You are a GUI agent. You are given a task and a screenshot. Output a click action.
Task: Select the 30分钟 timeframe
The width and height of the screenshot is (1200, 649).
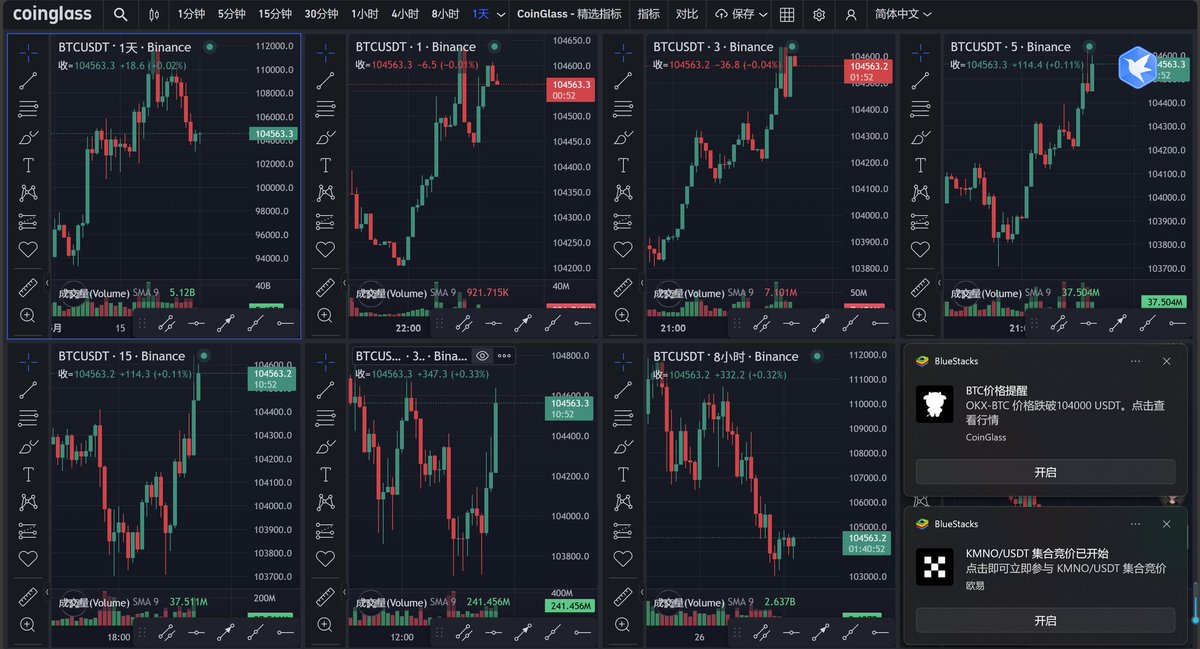(321, 15)
